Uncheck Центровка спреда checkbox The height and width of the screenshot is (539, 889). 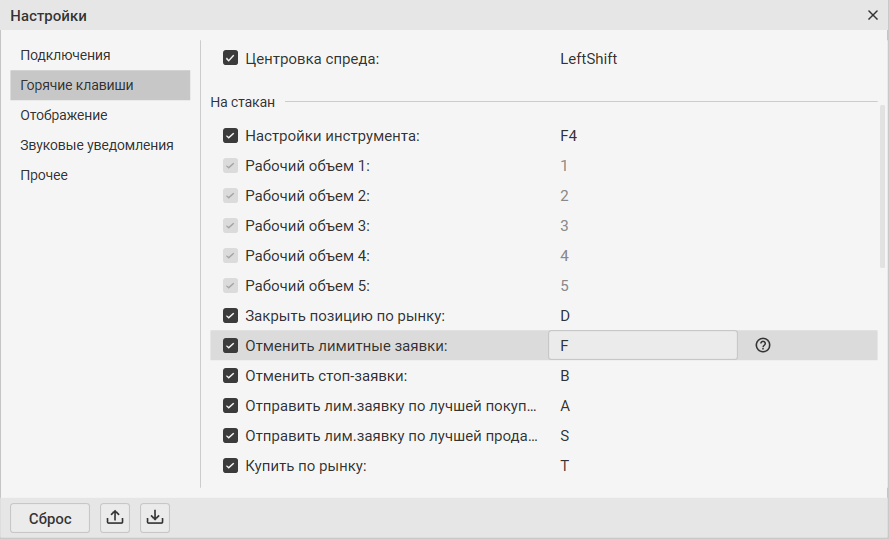click(230, 58)
